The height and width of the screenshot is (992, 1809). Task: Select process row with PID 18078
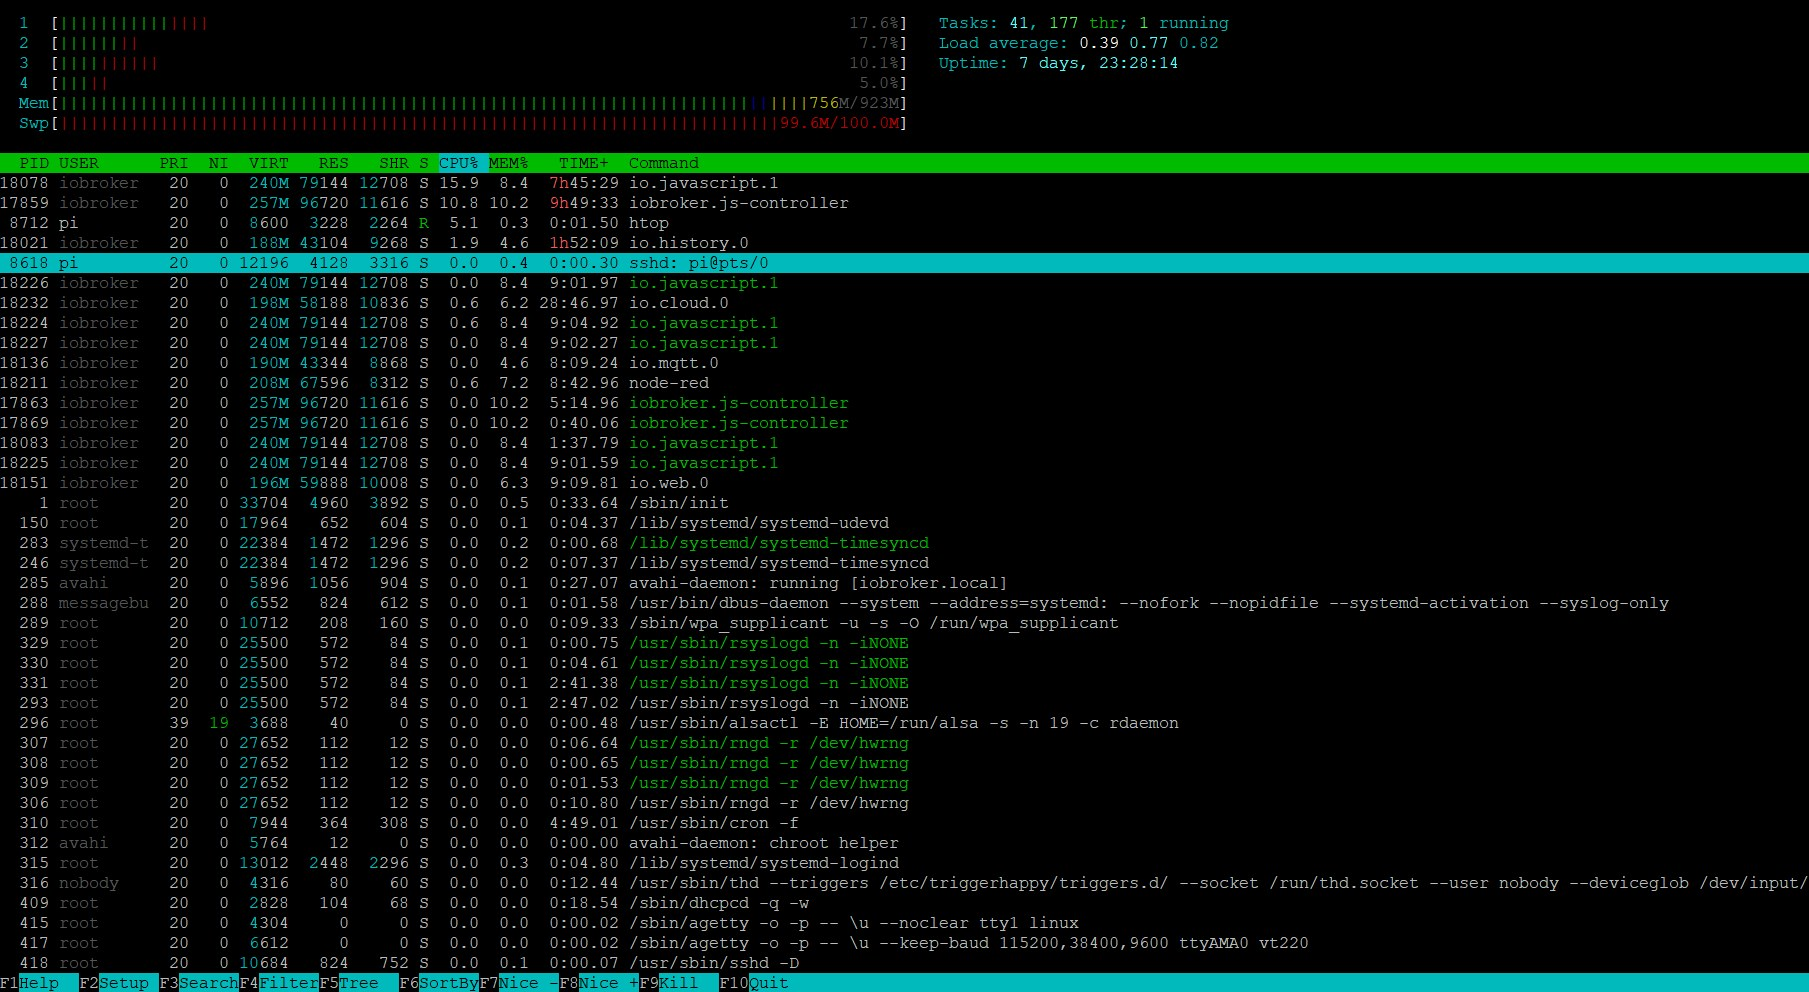click(904, 183)
